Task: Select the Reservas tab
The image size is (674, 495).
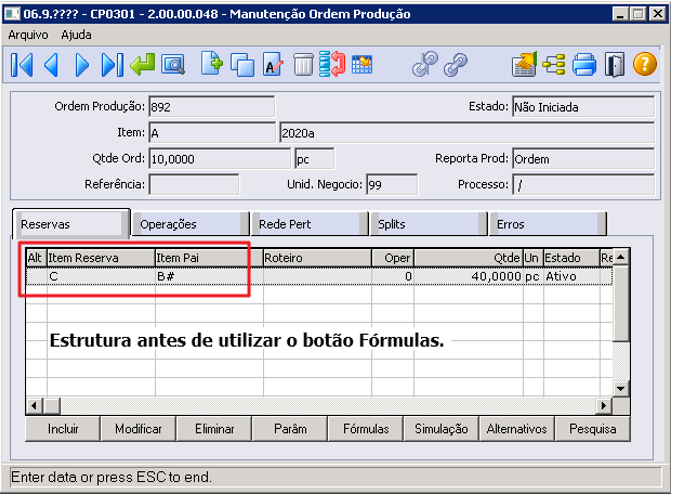Action: (71, 224)
